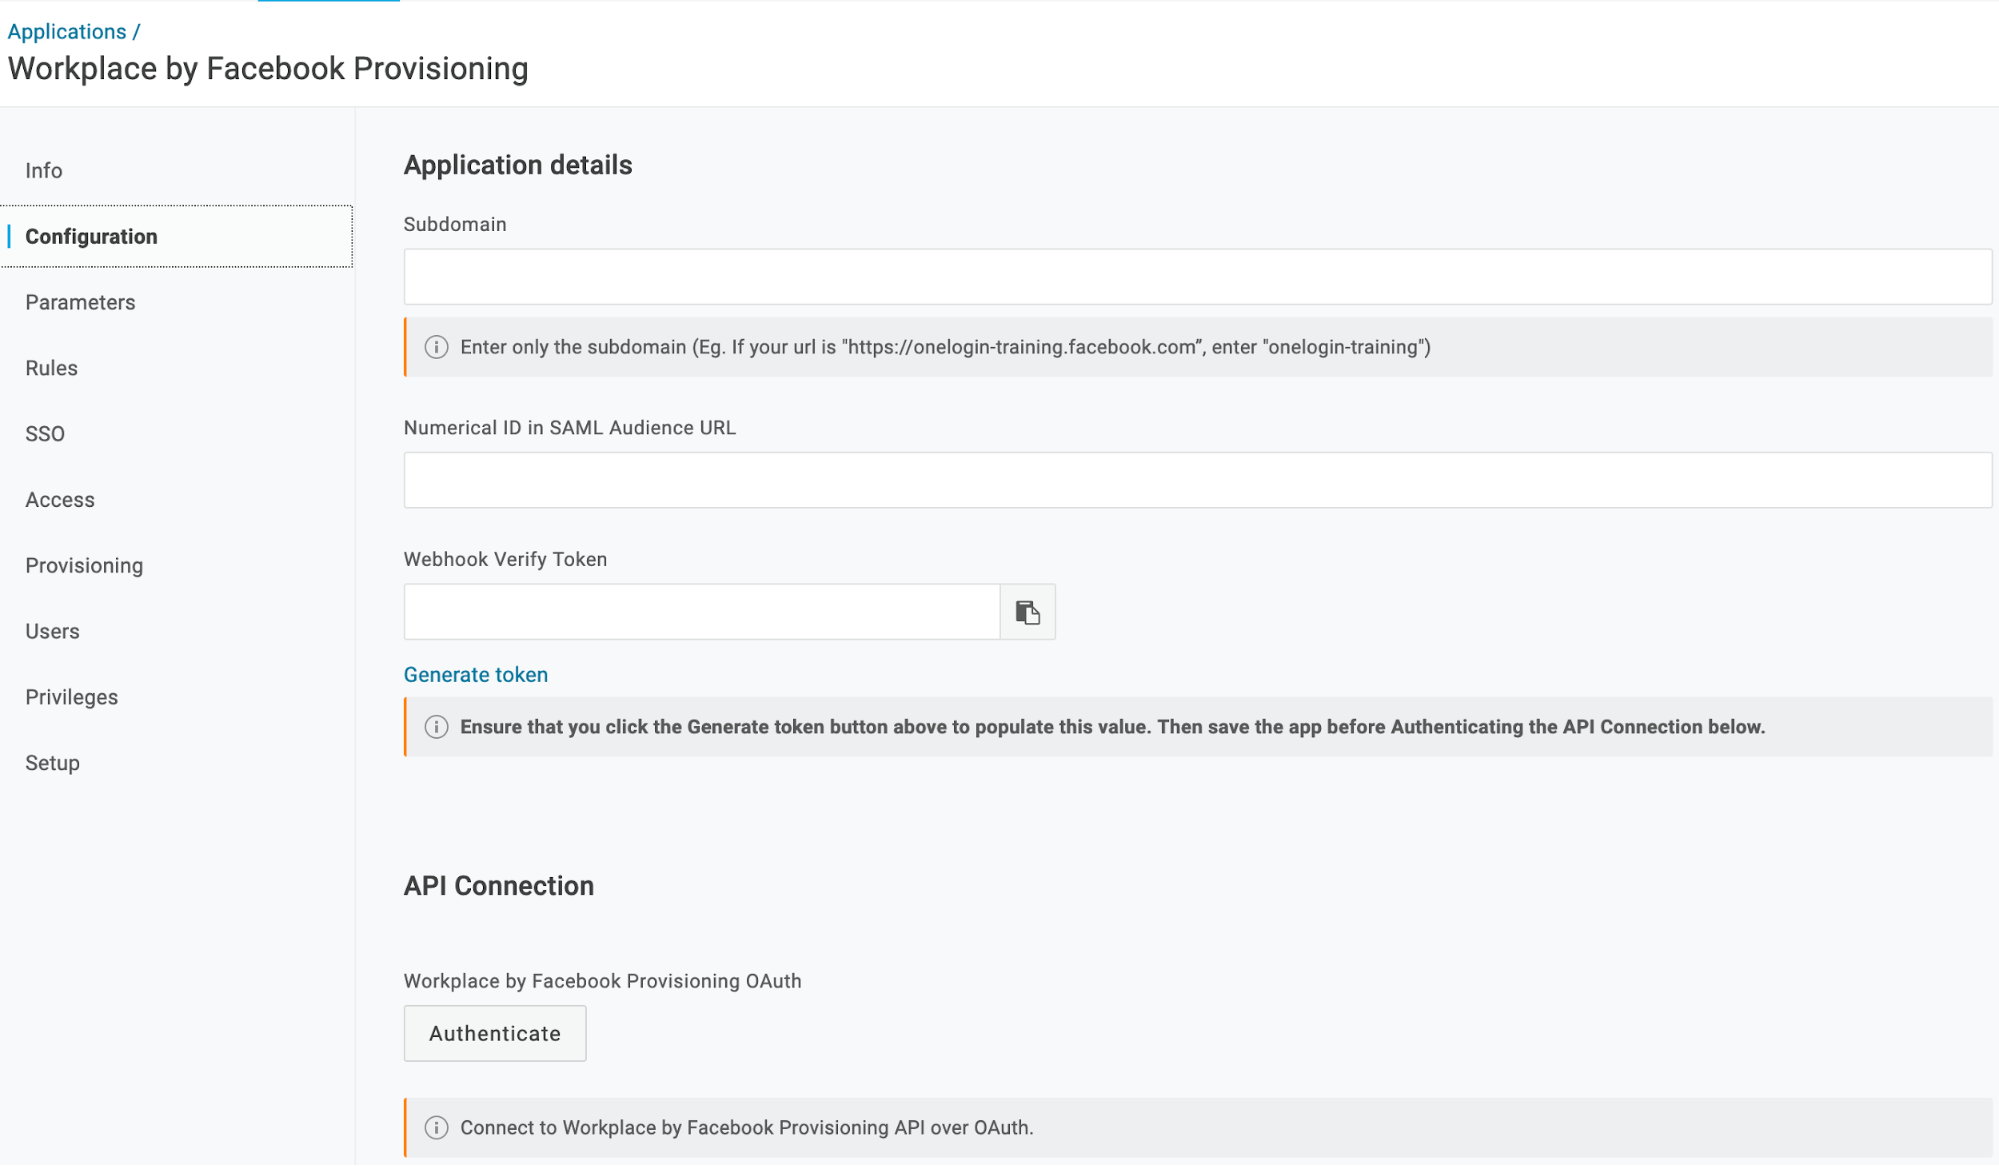
Task: Open the Access tab
Action: coord(60,500)
